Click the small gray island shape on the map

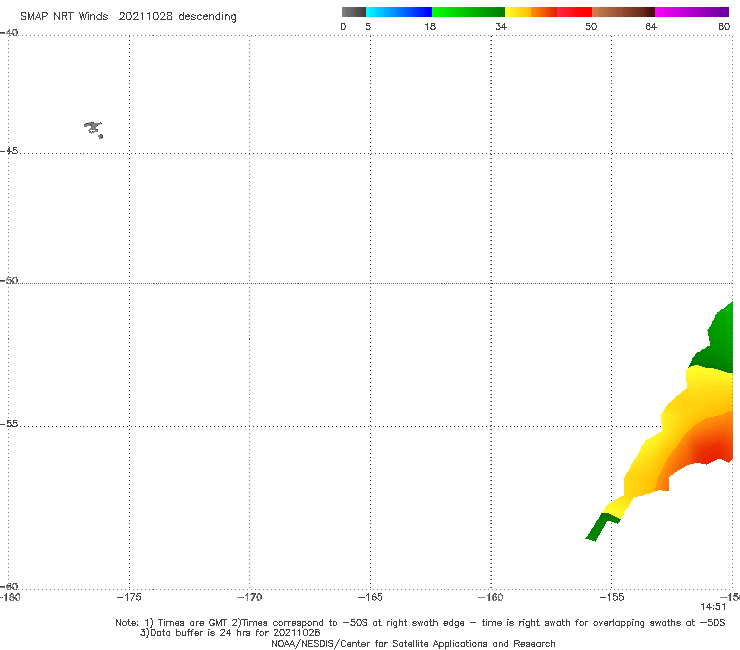(93, 129)
